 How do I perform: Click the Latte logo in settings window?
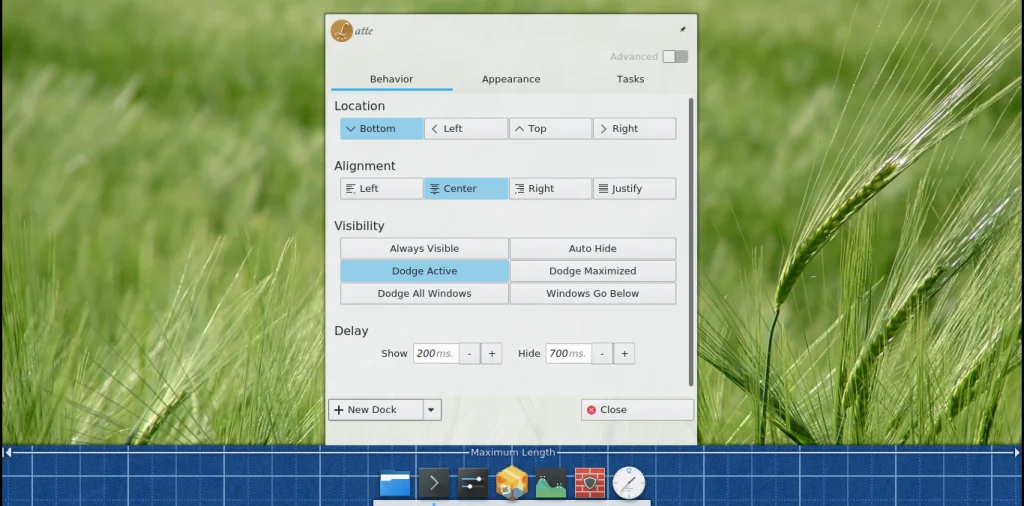click(342, 31)
